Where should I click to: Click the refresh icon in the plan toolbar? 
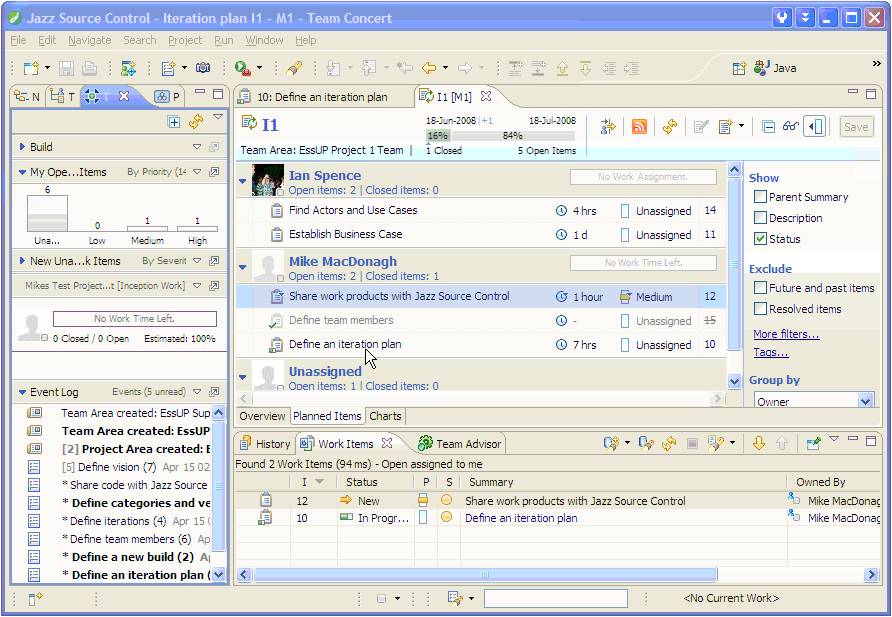click(x=669, y=127)
